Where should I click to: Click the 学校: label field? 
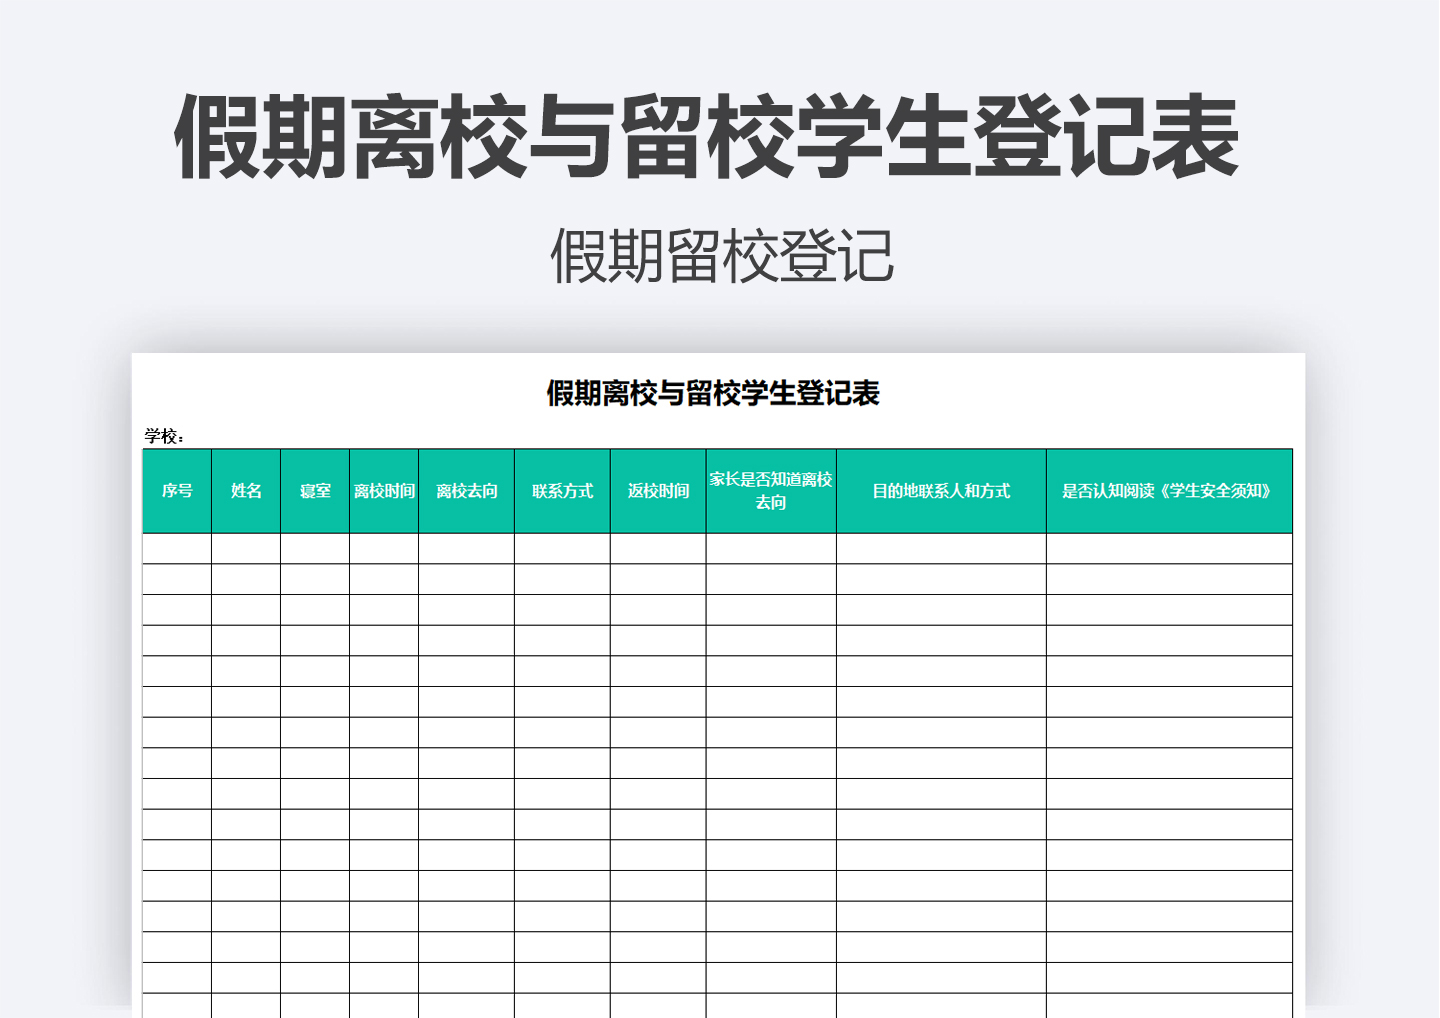[163, 435]
